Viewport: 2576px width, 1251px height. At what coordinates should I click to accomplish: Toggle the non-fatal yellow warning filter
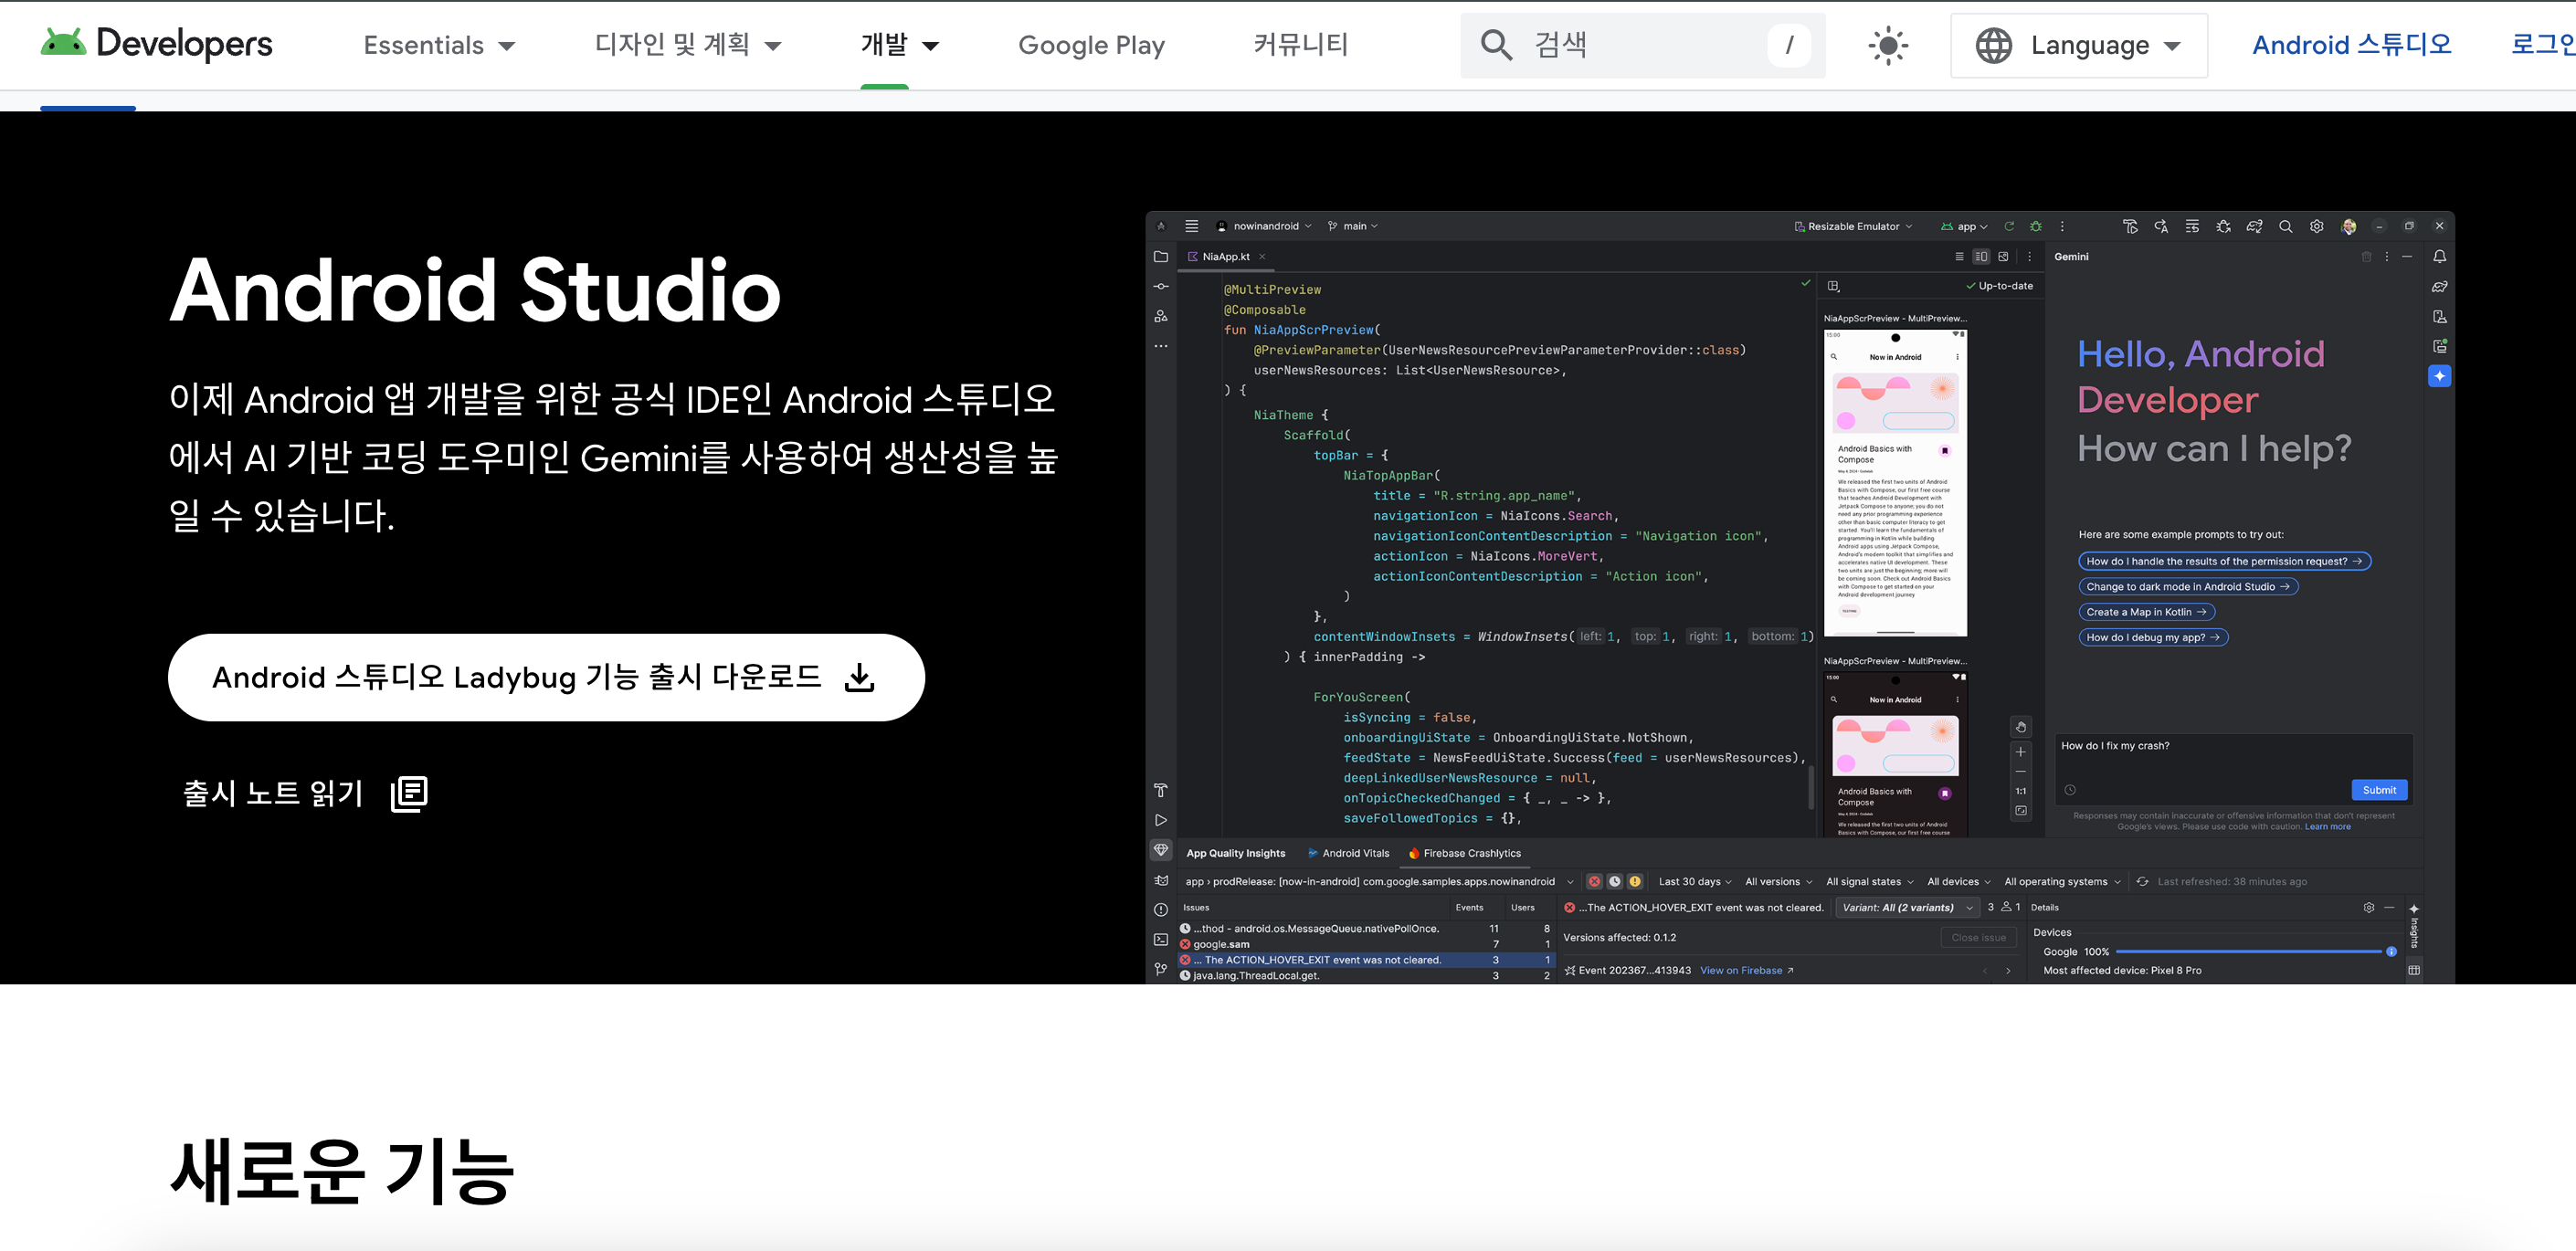point(1635,881)
